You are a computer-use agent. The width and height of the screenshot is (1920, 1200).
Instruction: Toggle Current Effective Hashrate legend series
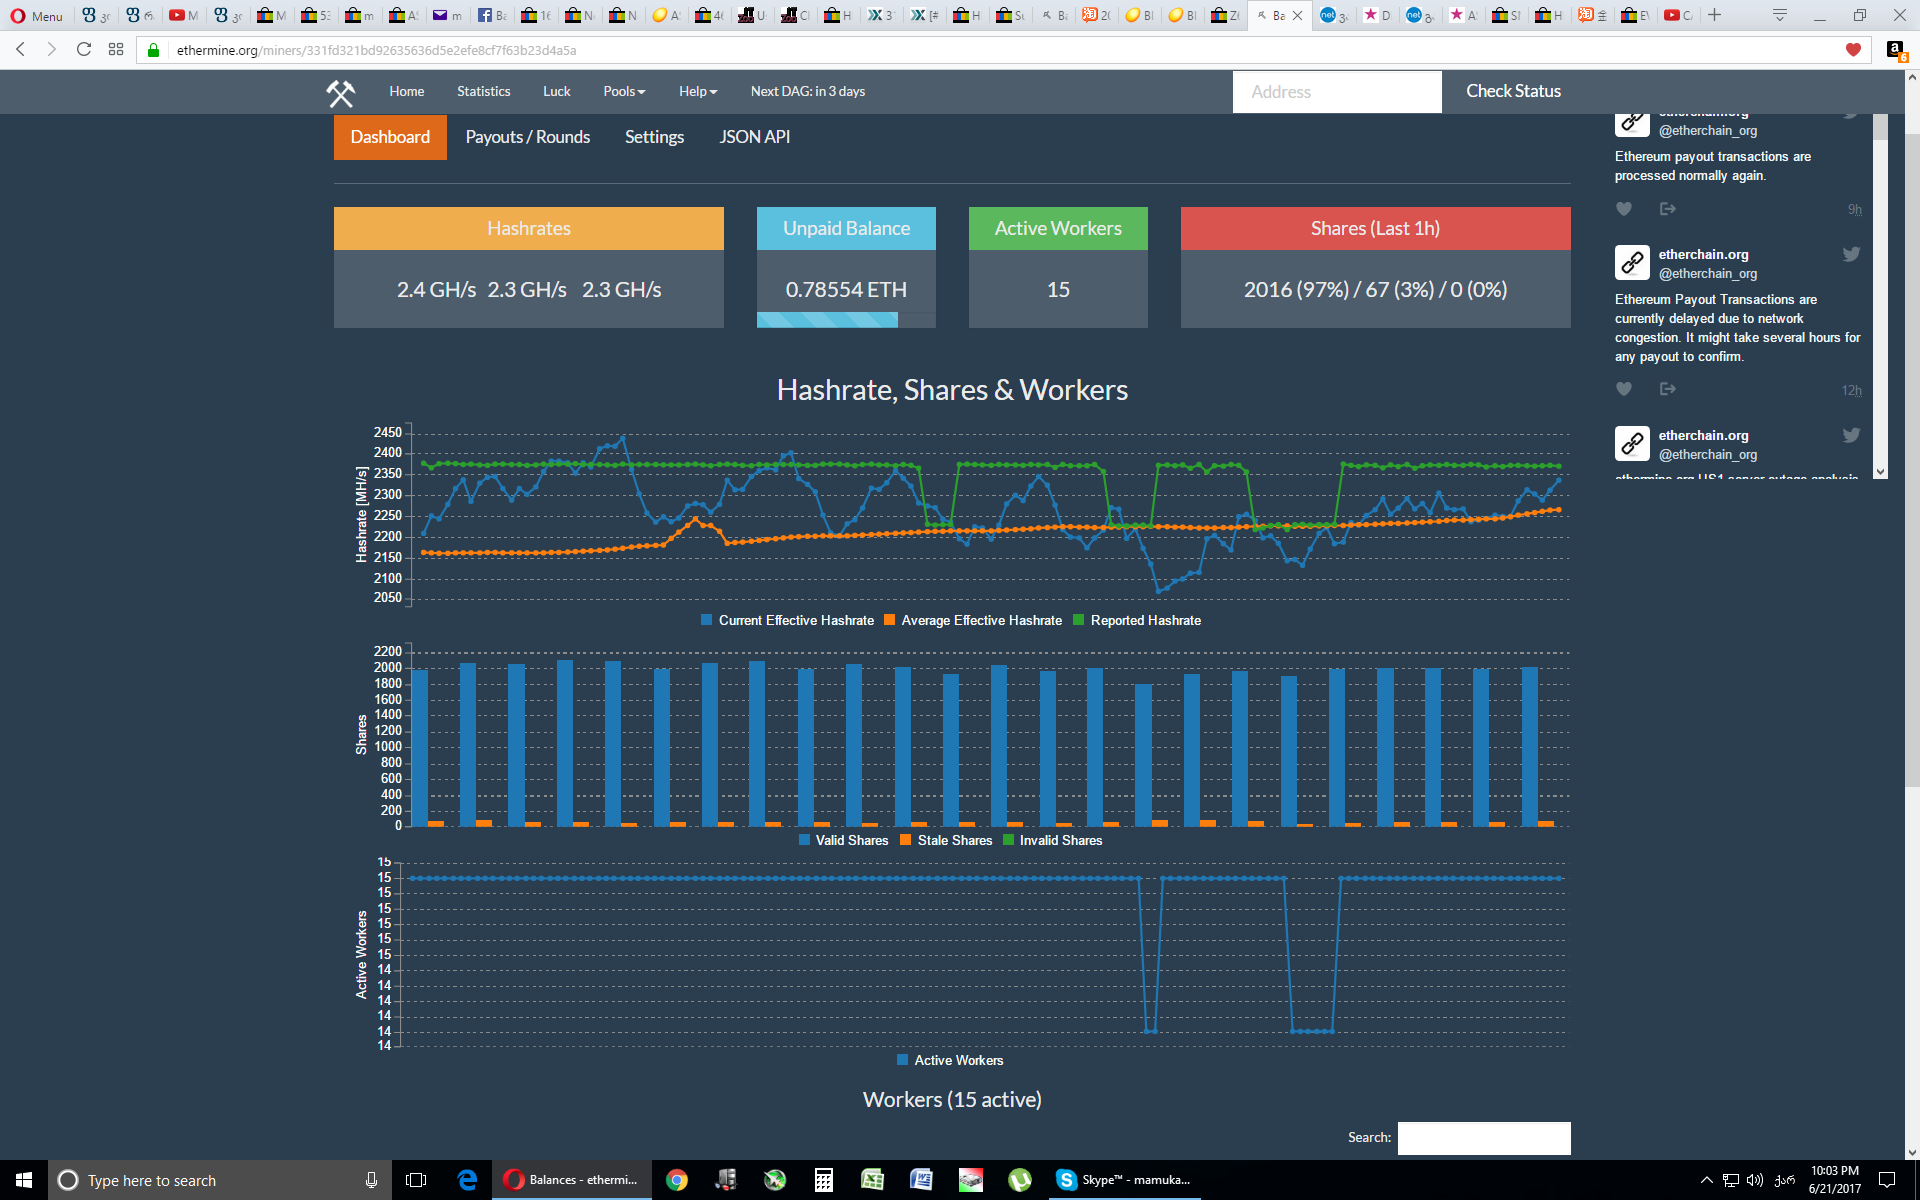pos(787,621)
